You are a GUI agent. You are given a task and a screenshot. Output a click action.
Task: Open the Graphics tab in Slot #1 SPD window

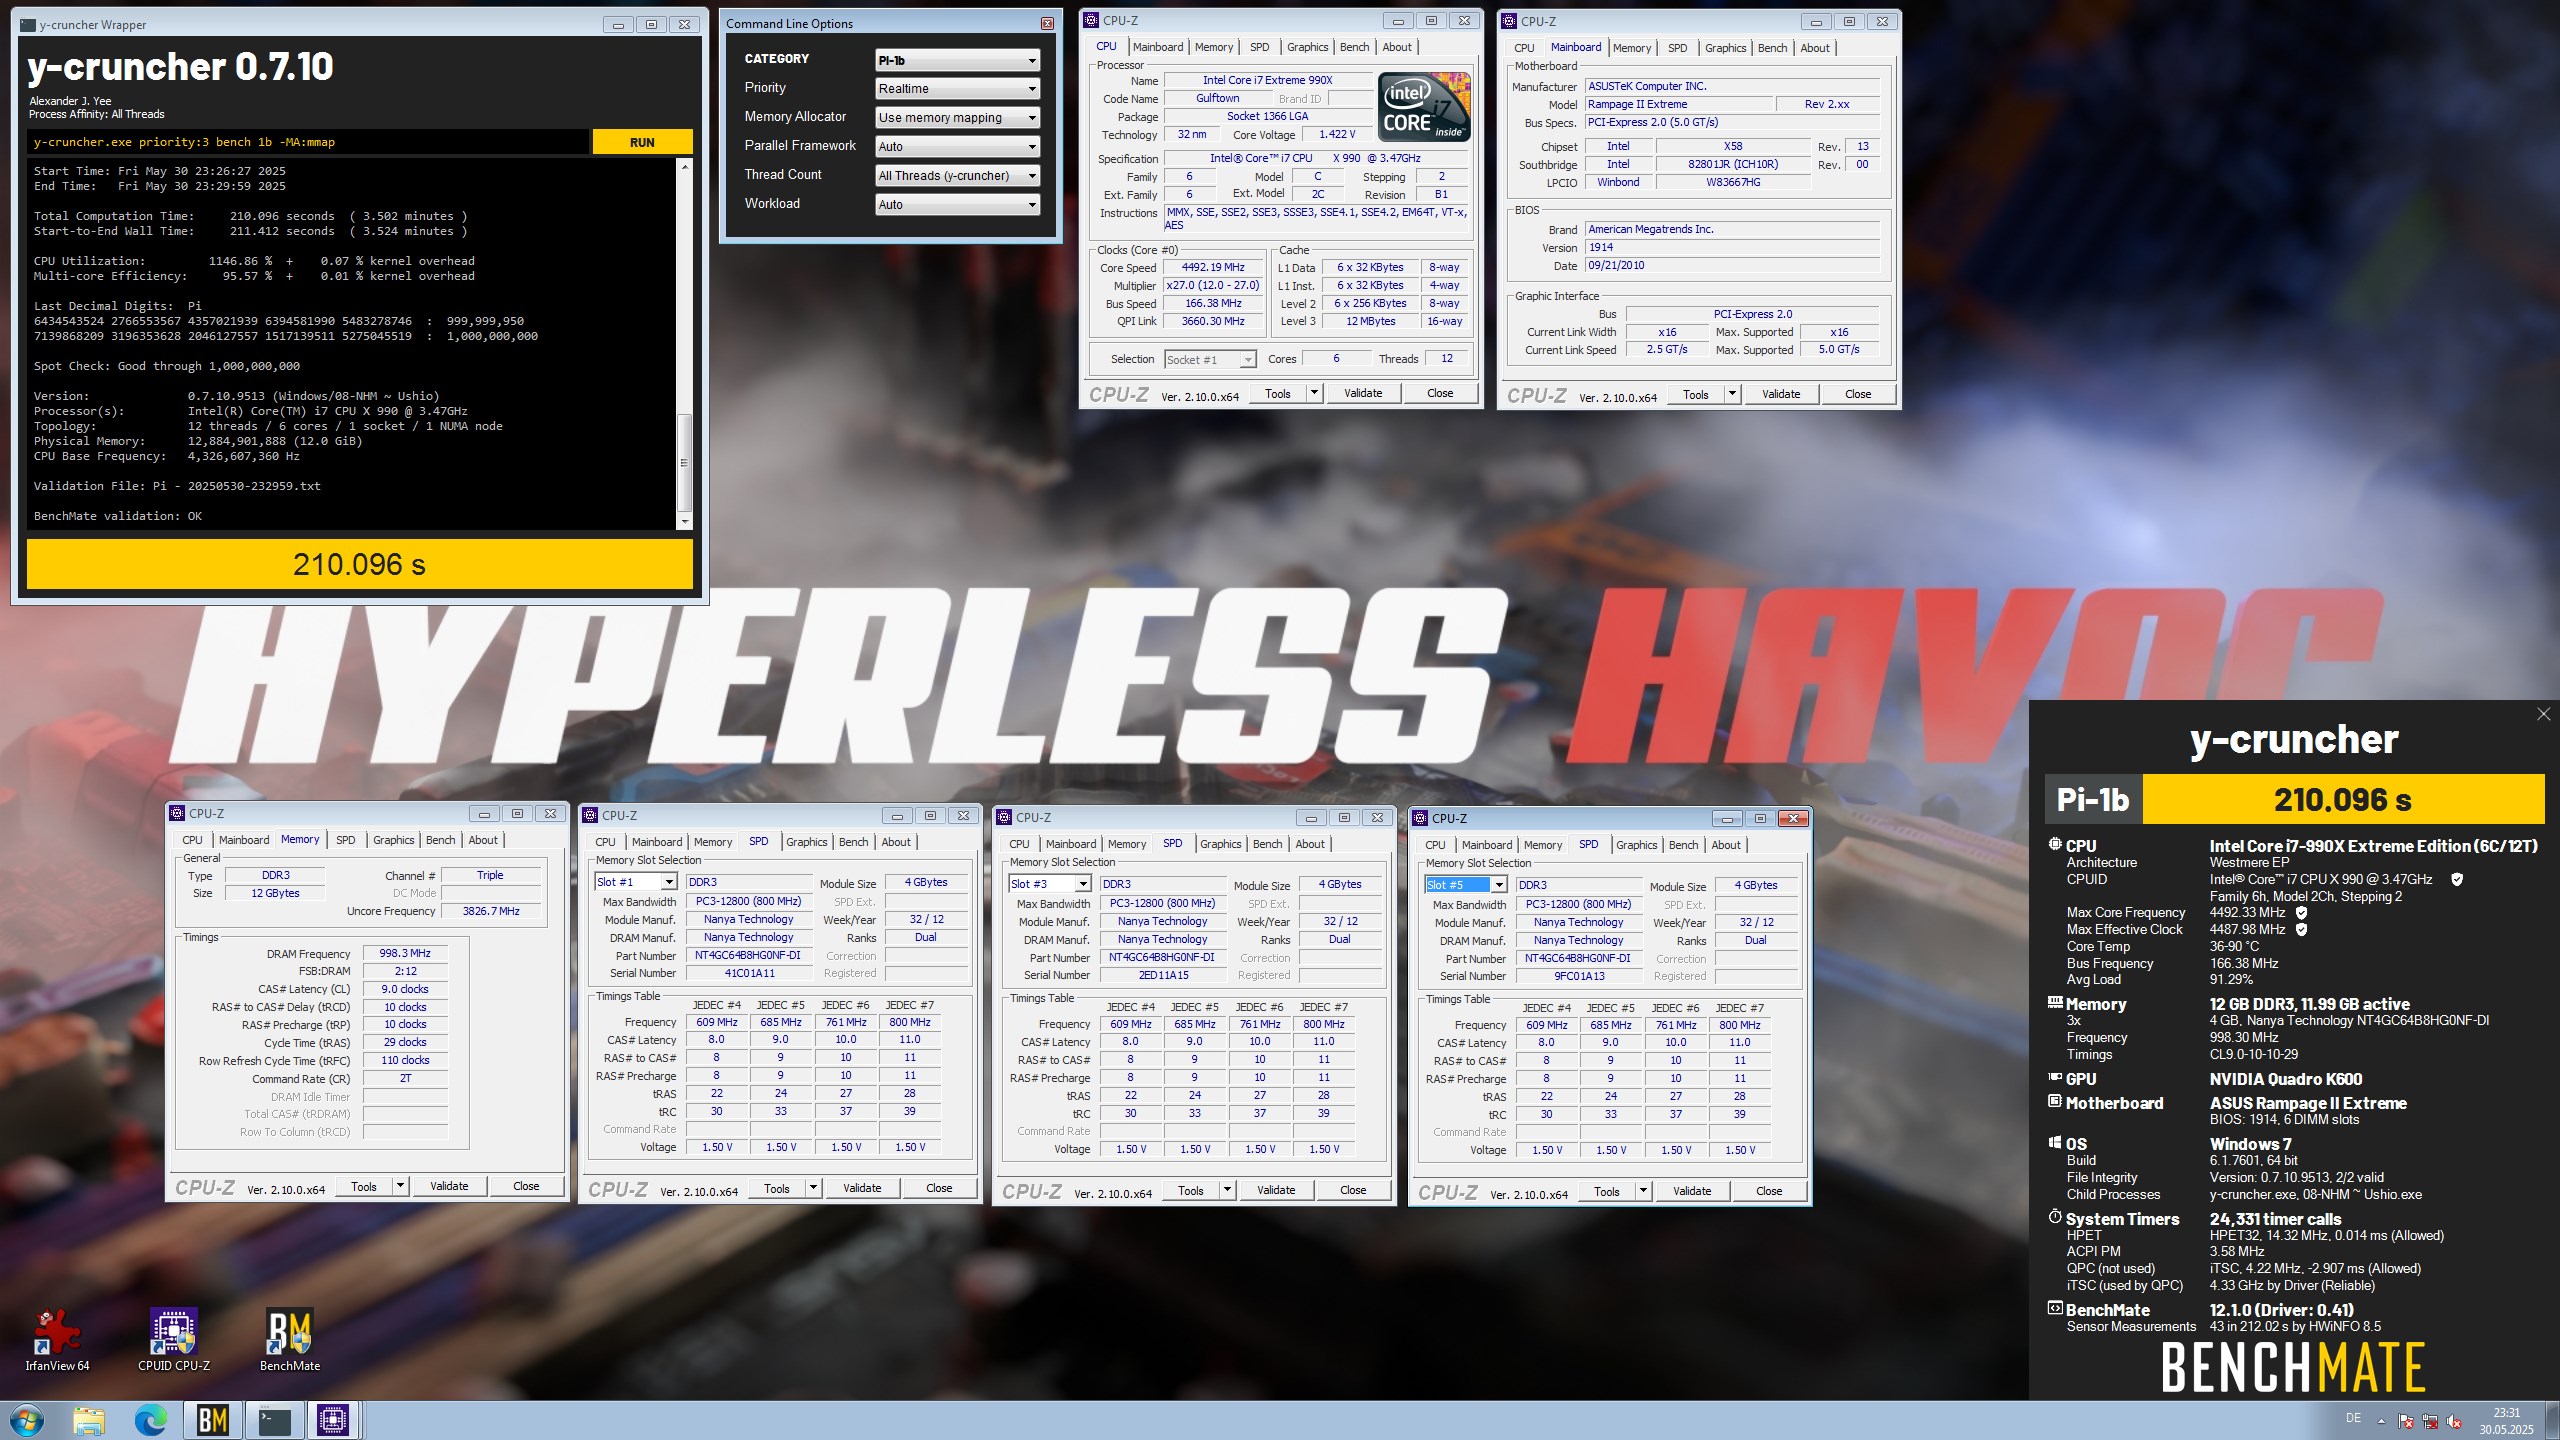point(807,842)
